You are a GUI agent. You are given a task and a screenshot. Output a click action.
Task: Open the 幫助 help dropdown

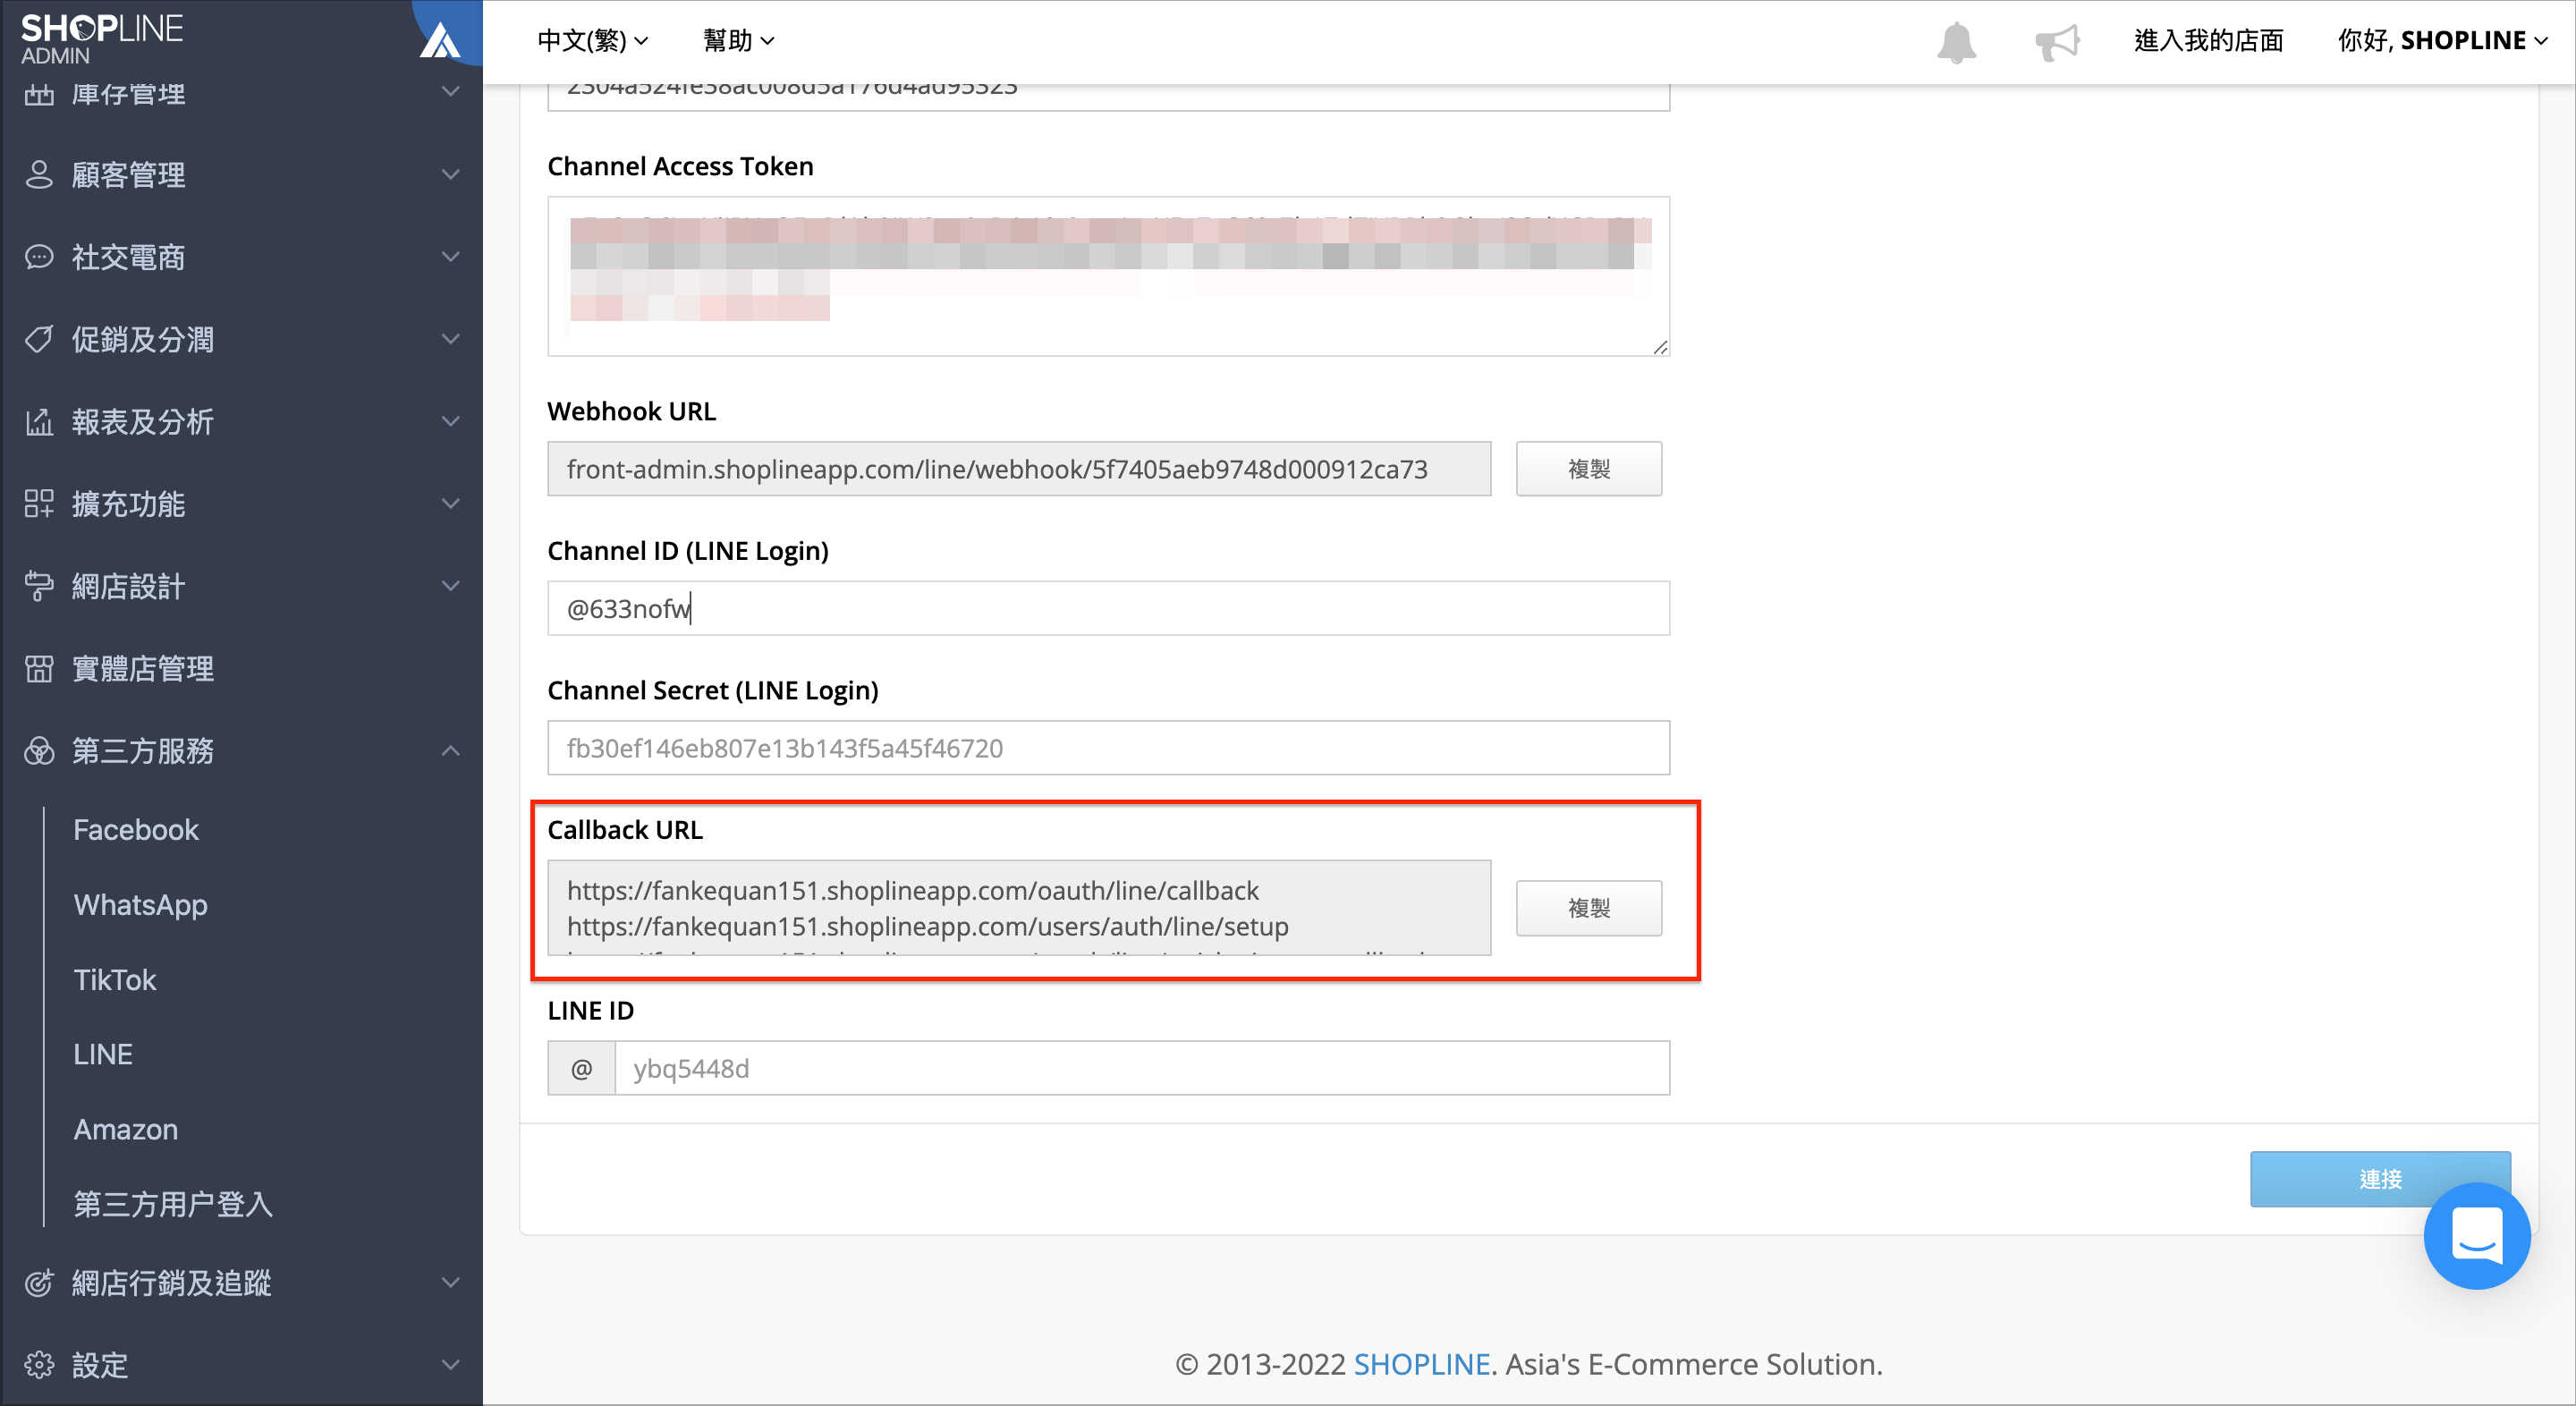coord(738,41)
